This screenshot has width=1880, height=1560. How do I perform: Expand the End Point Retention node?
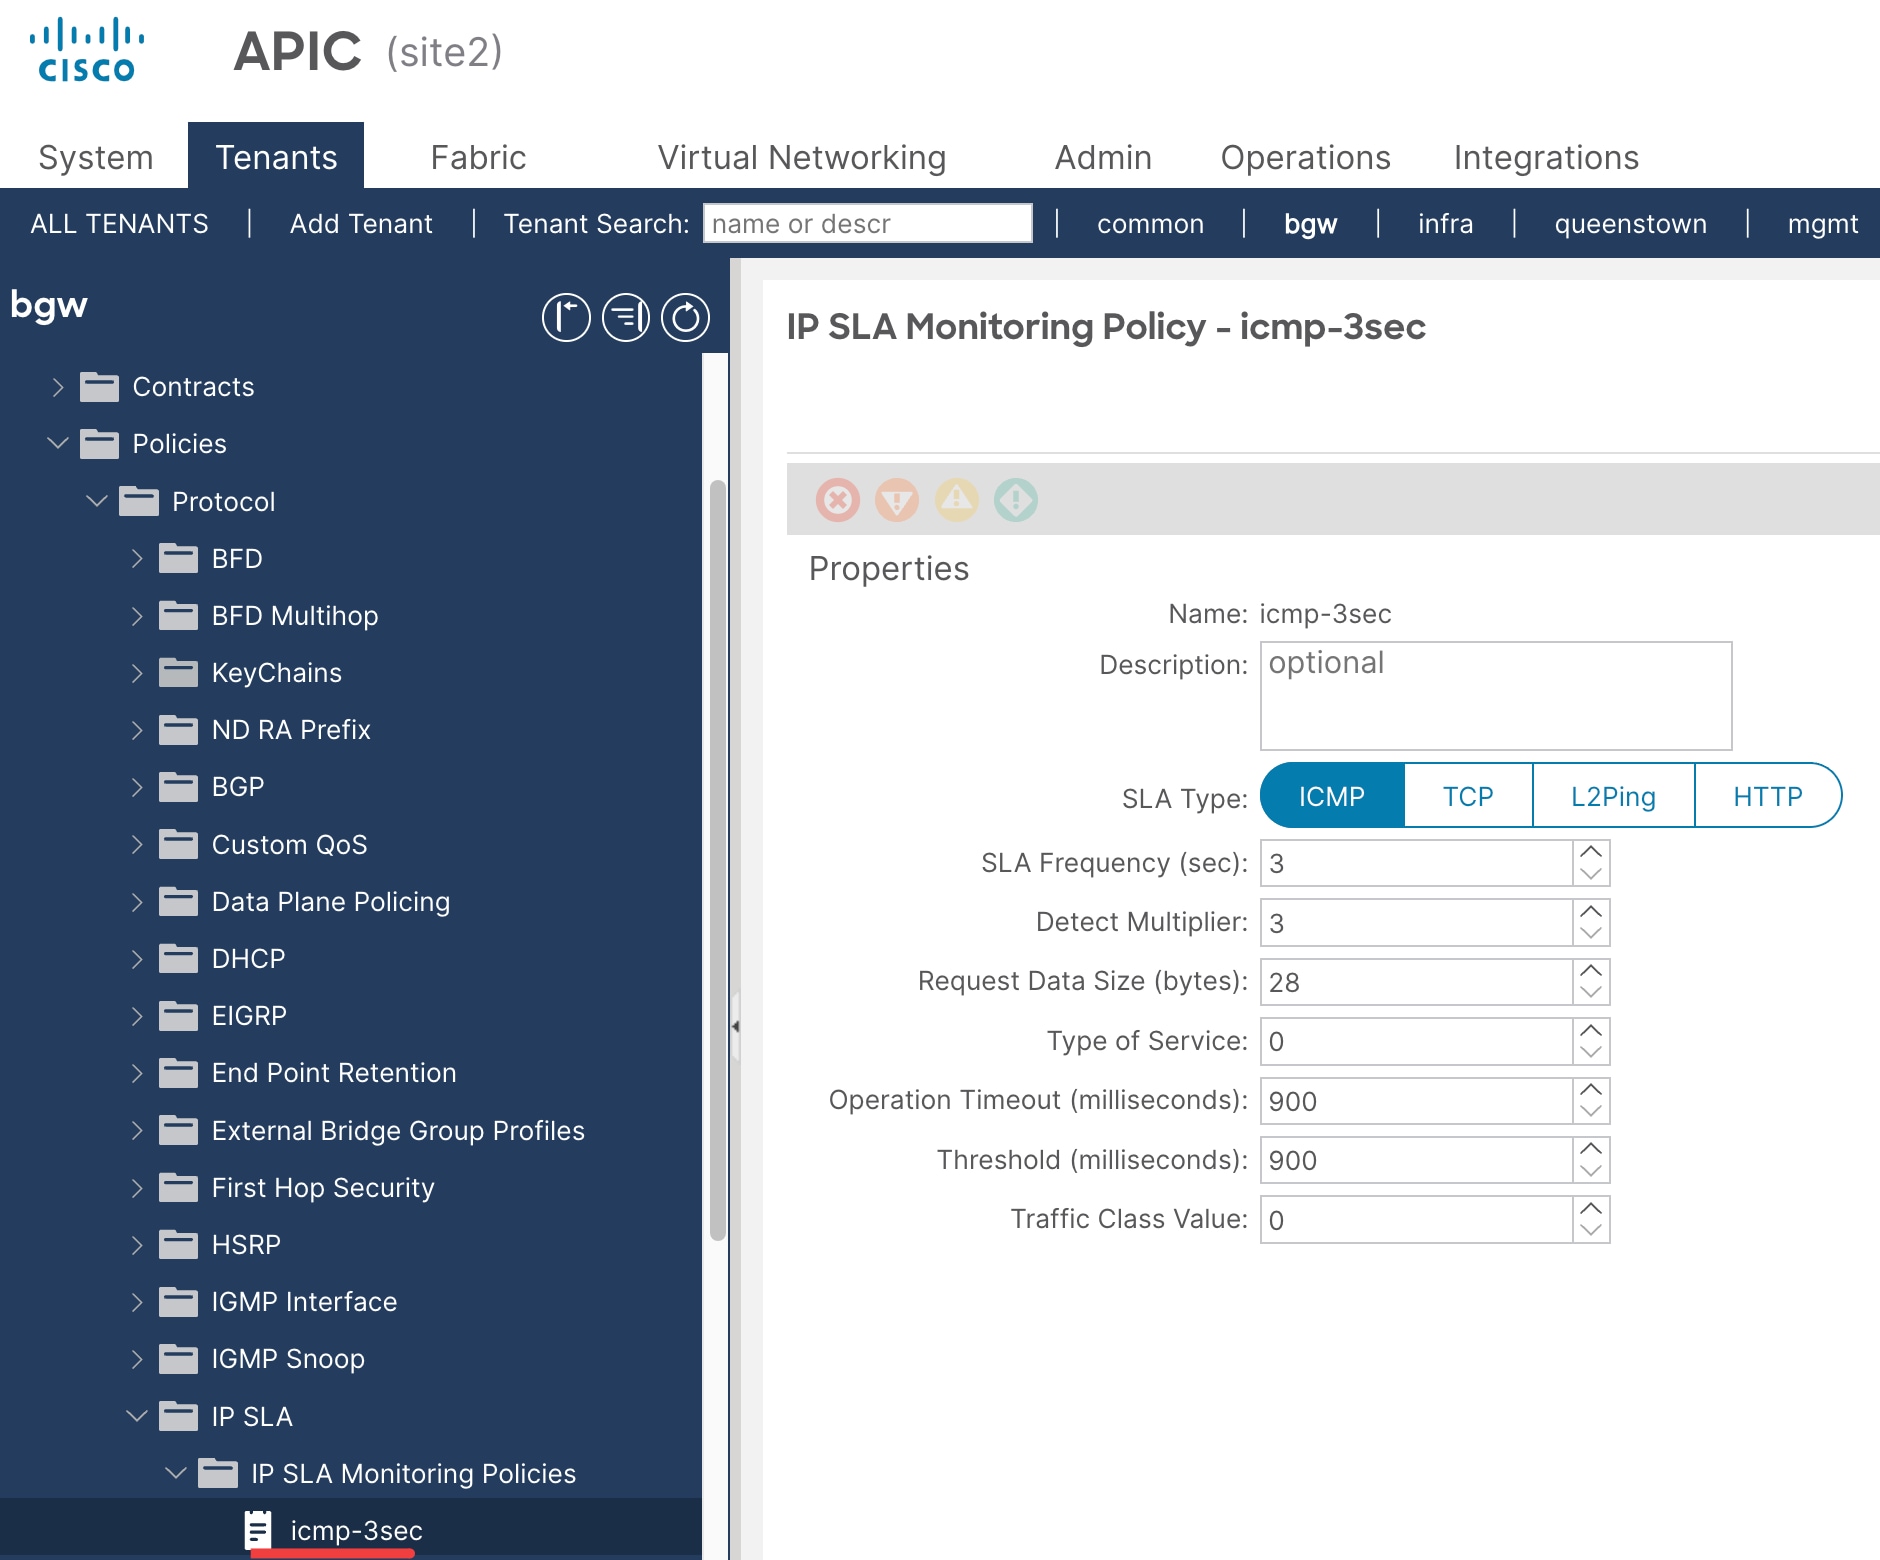click(137, 1073)
